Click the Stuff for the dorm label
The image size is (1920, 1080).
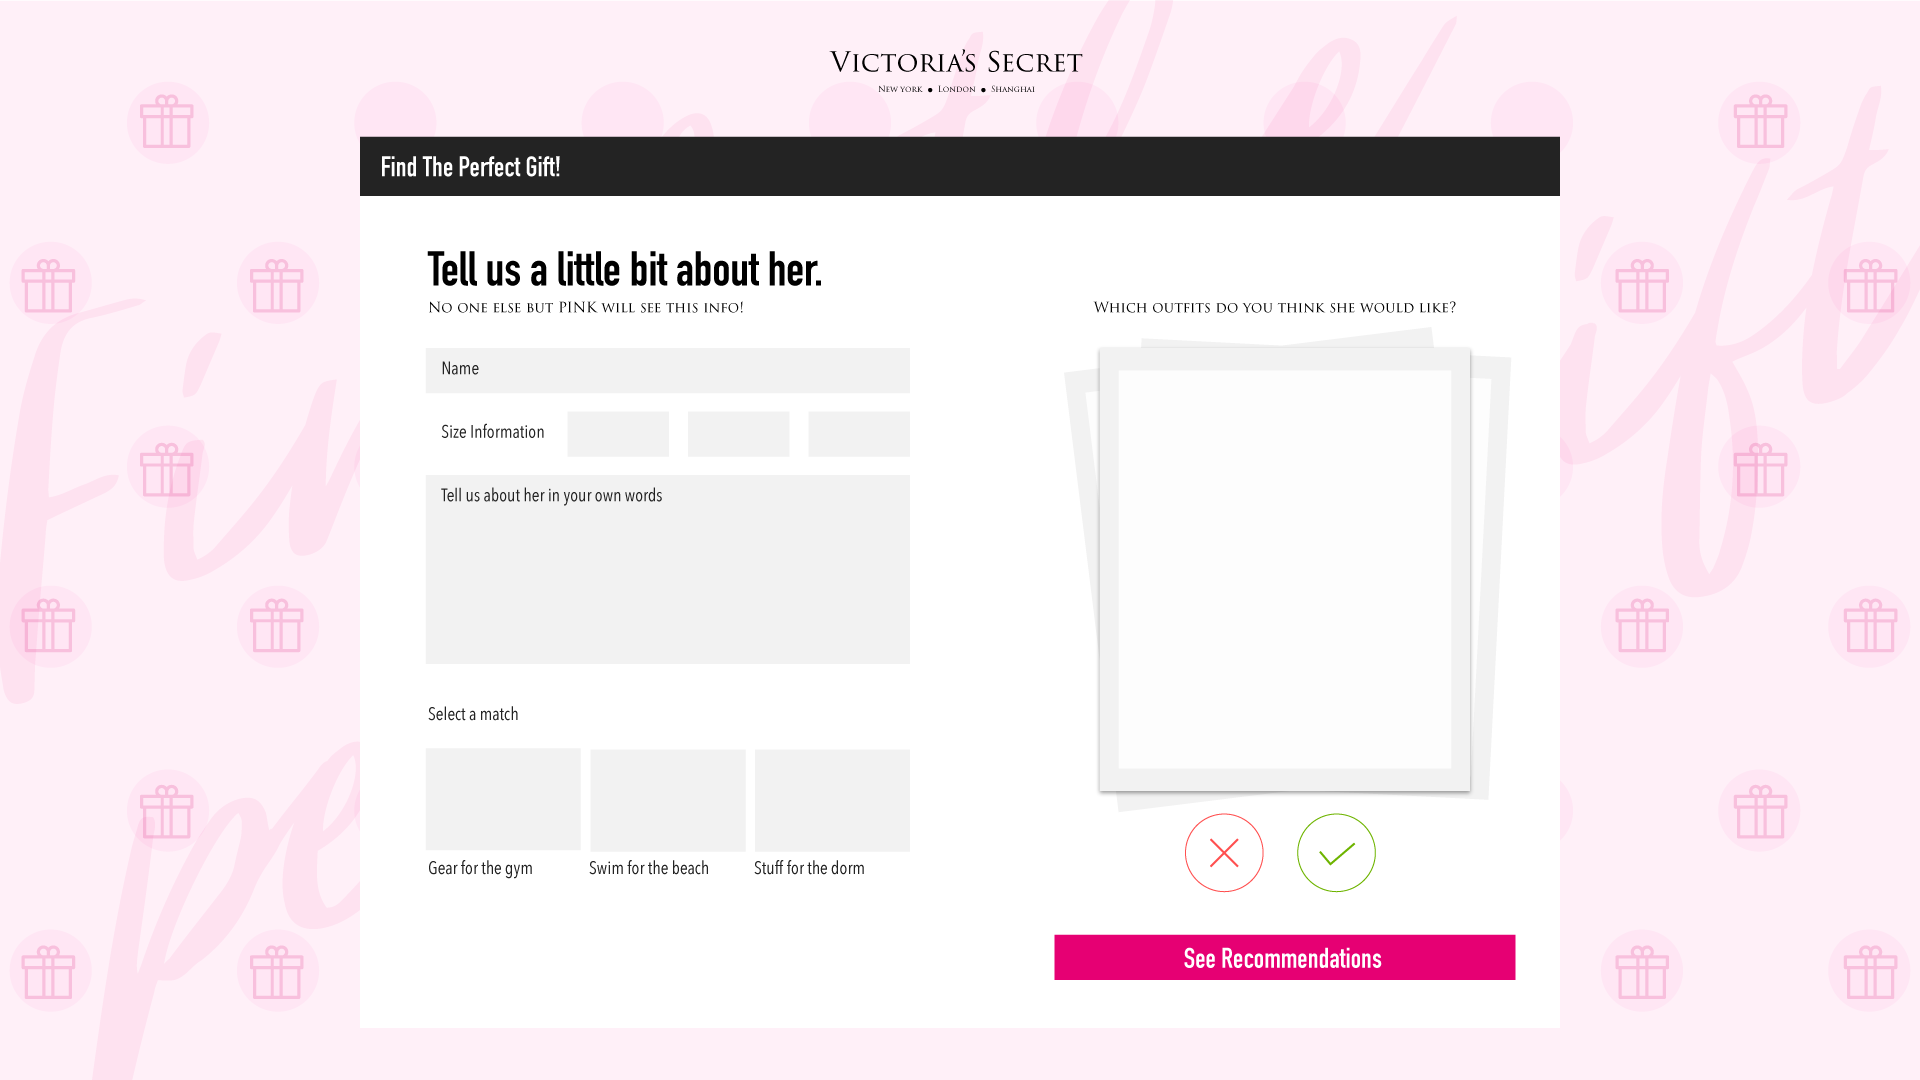tap(809, 868)
